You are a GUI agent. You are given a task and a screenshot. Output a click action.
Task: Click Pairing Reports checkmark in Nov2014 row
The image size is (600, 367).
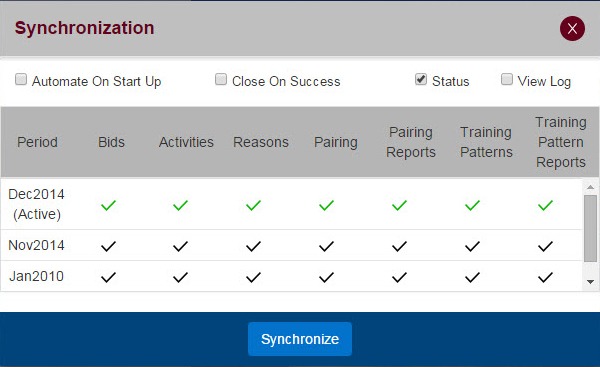coord(399,246)
